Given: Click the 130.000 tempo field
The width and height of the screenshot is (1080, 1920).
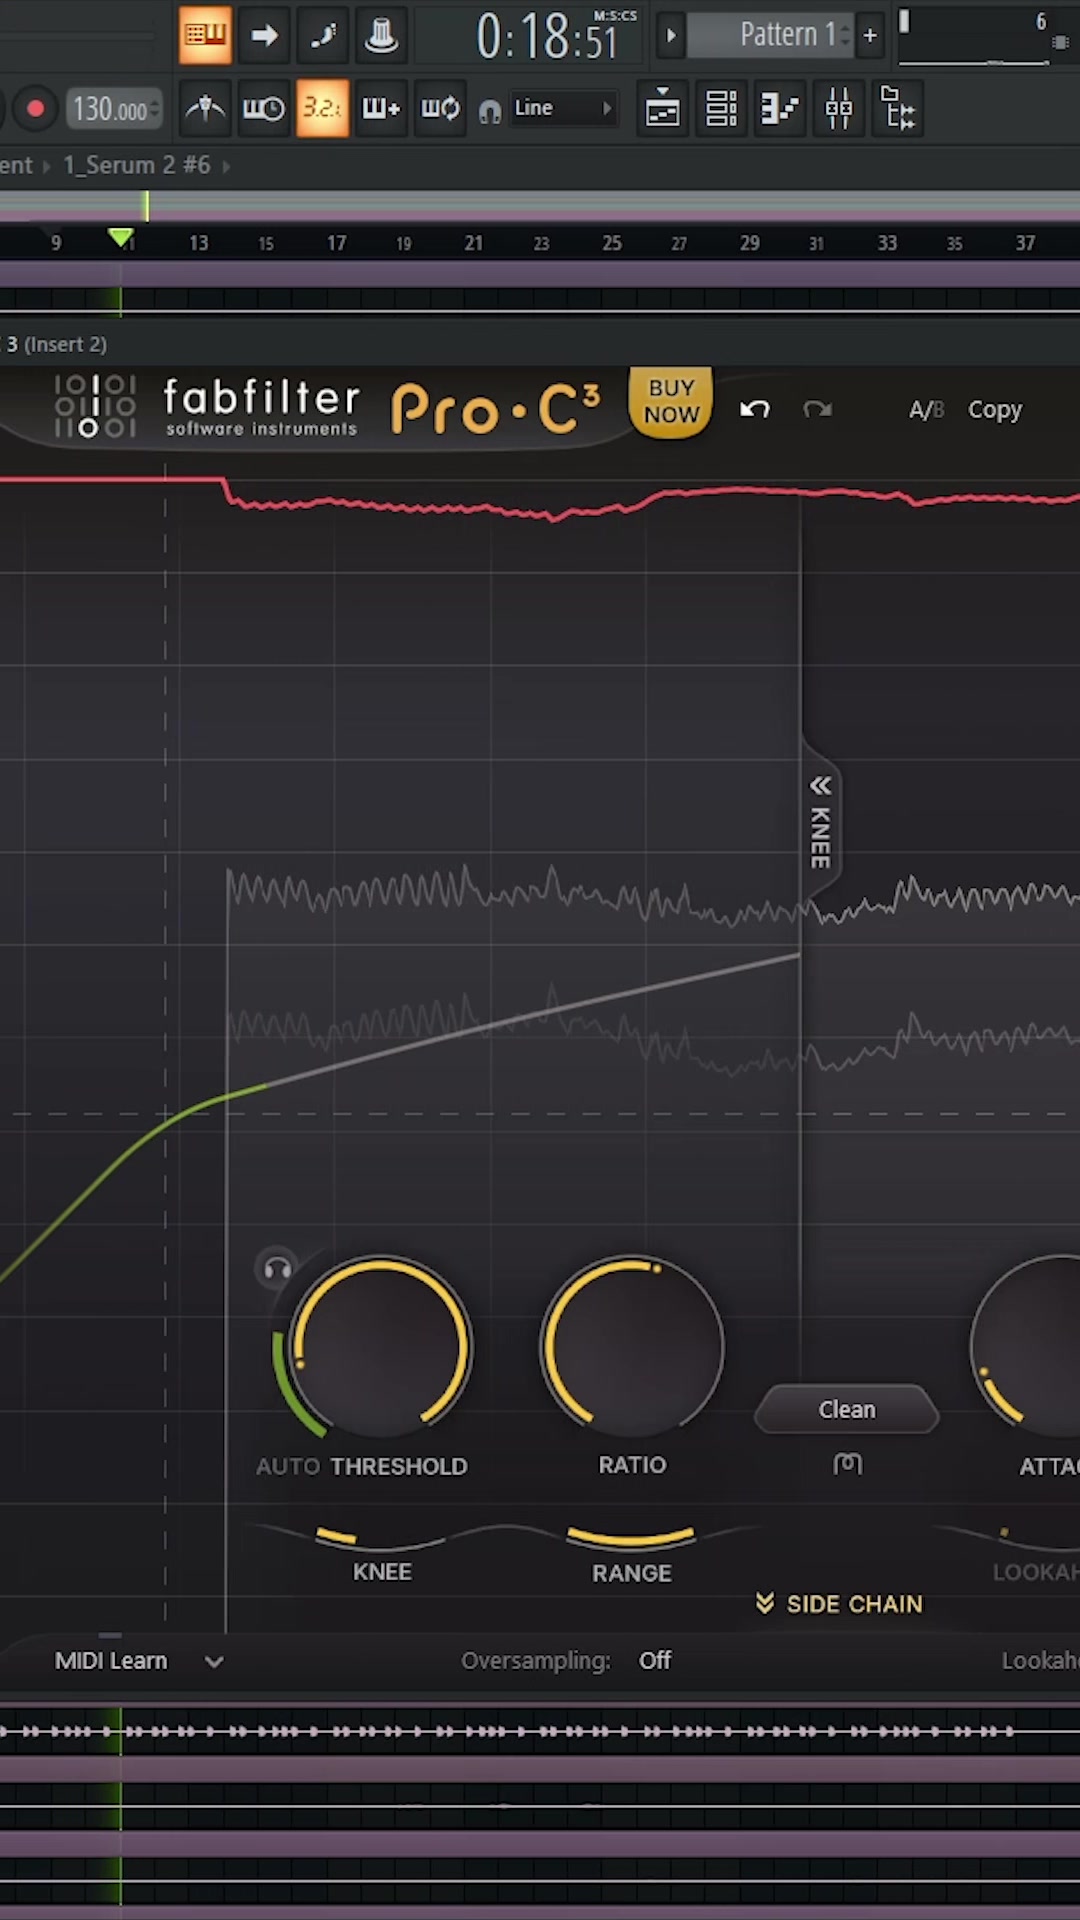Looking at the screenshot, I should 113,108.
